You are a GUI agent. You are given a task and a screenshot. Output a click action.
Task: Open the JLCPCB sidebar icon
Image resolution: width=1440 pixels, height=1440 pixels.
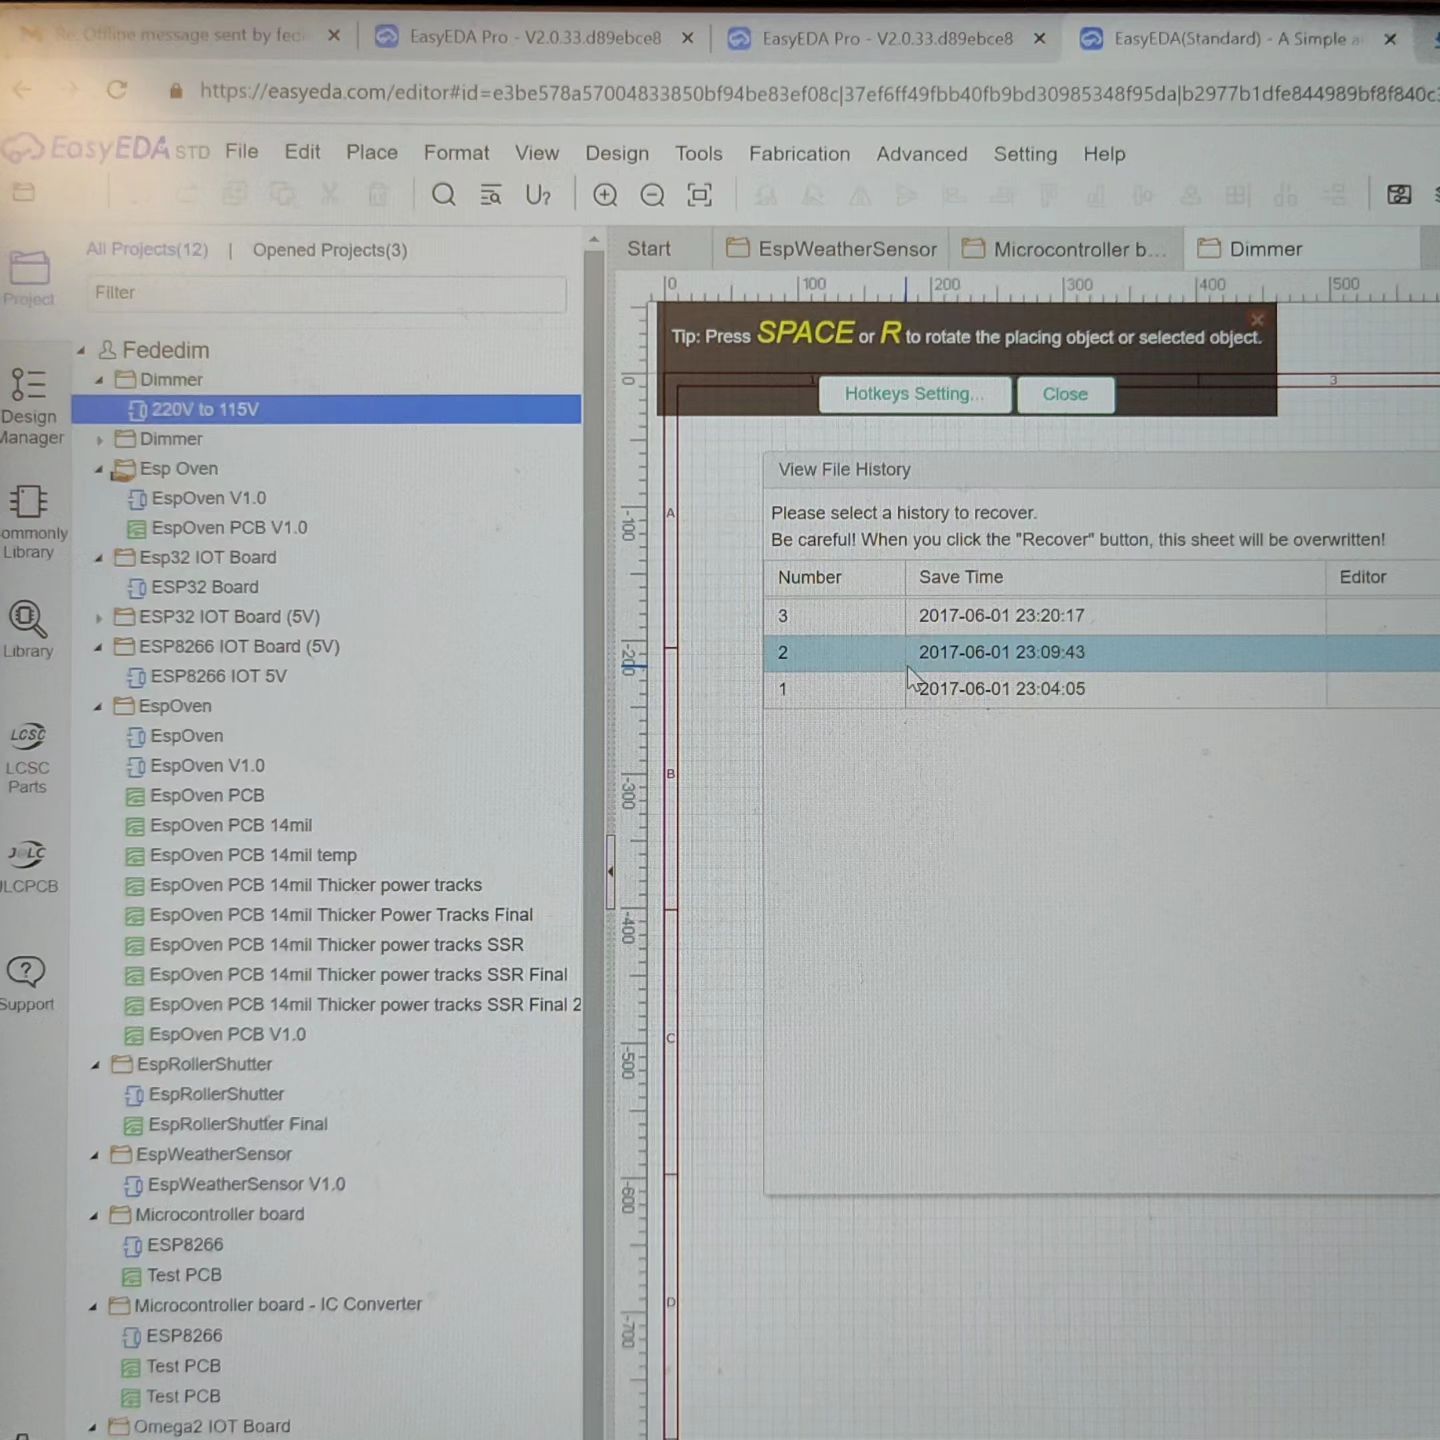(x=29, y=866)
